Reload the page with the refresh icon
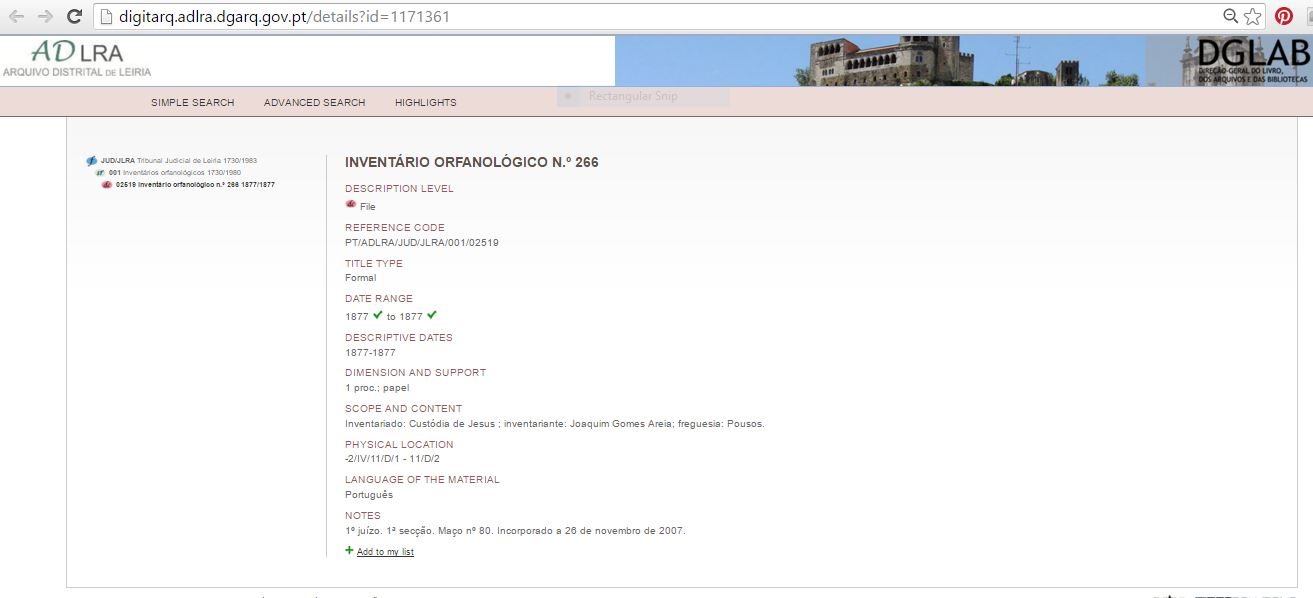Viewport: 1313px width, 598px height. click(74, 17)
